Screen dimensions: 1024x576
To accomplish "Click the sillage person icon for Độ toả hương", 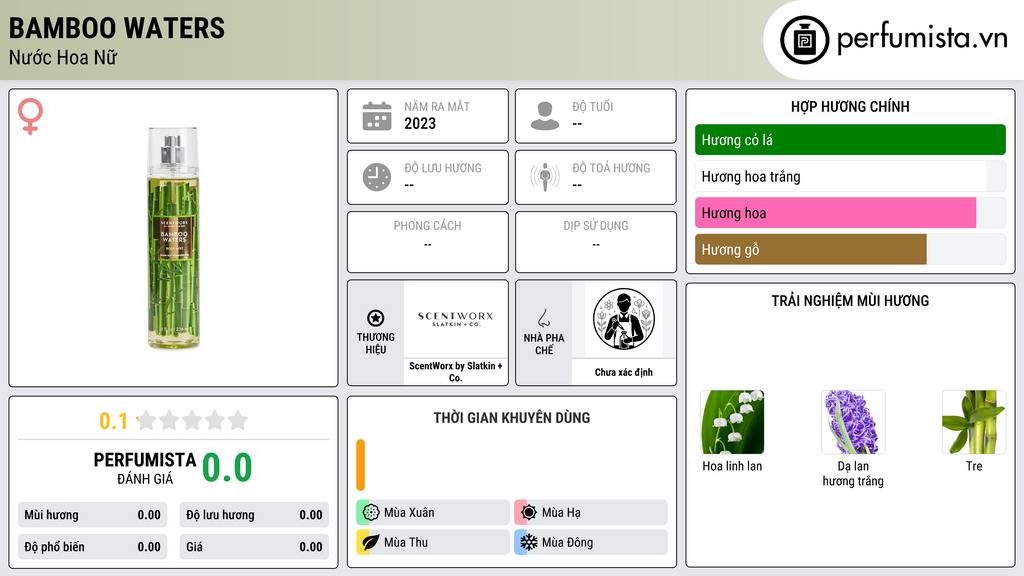I will point(545,177).
